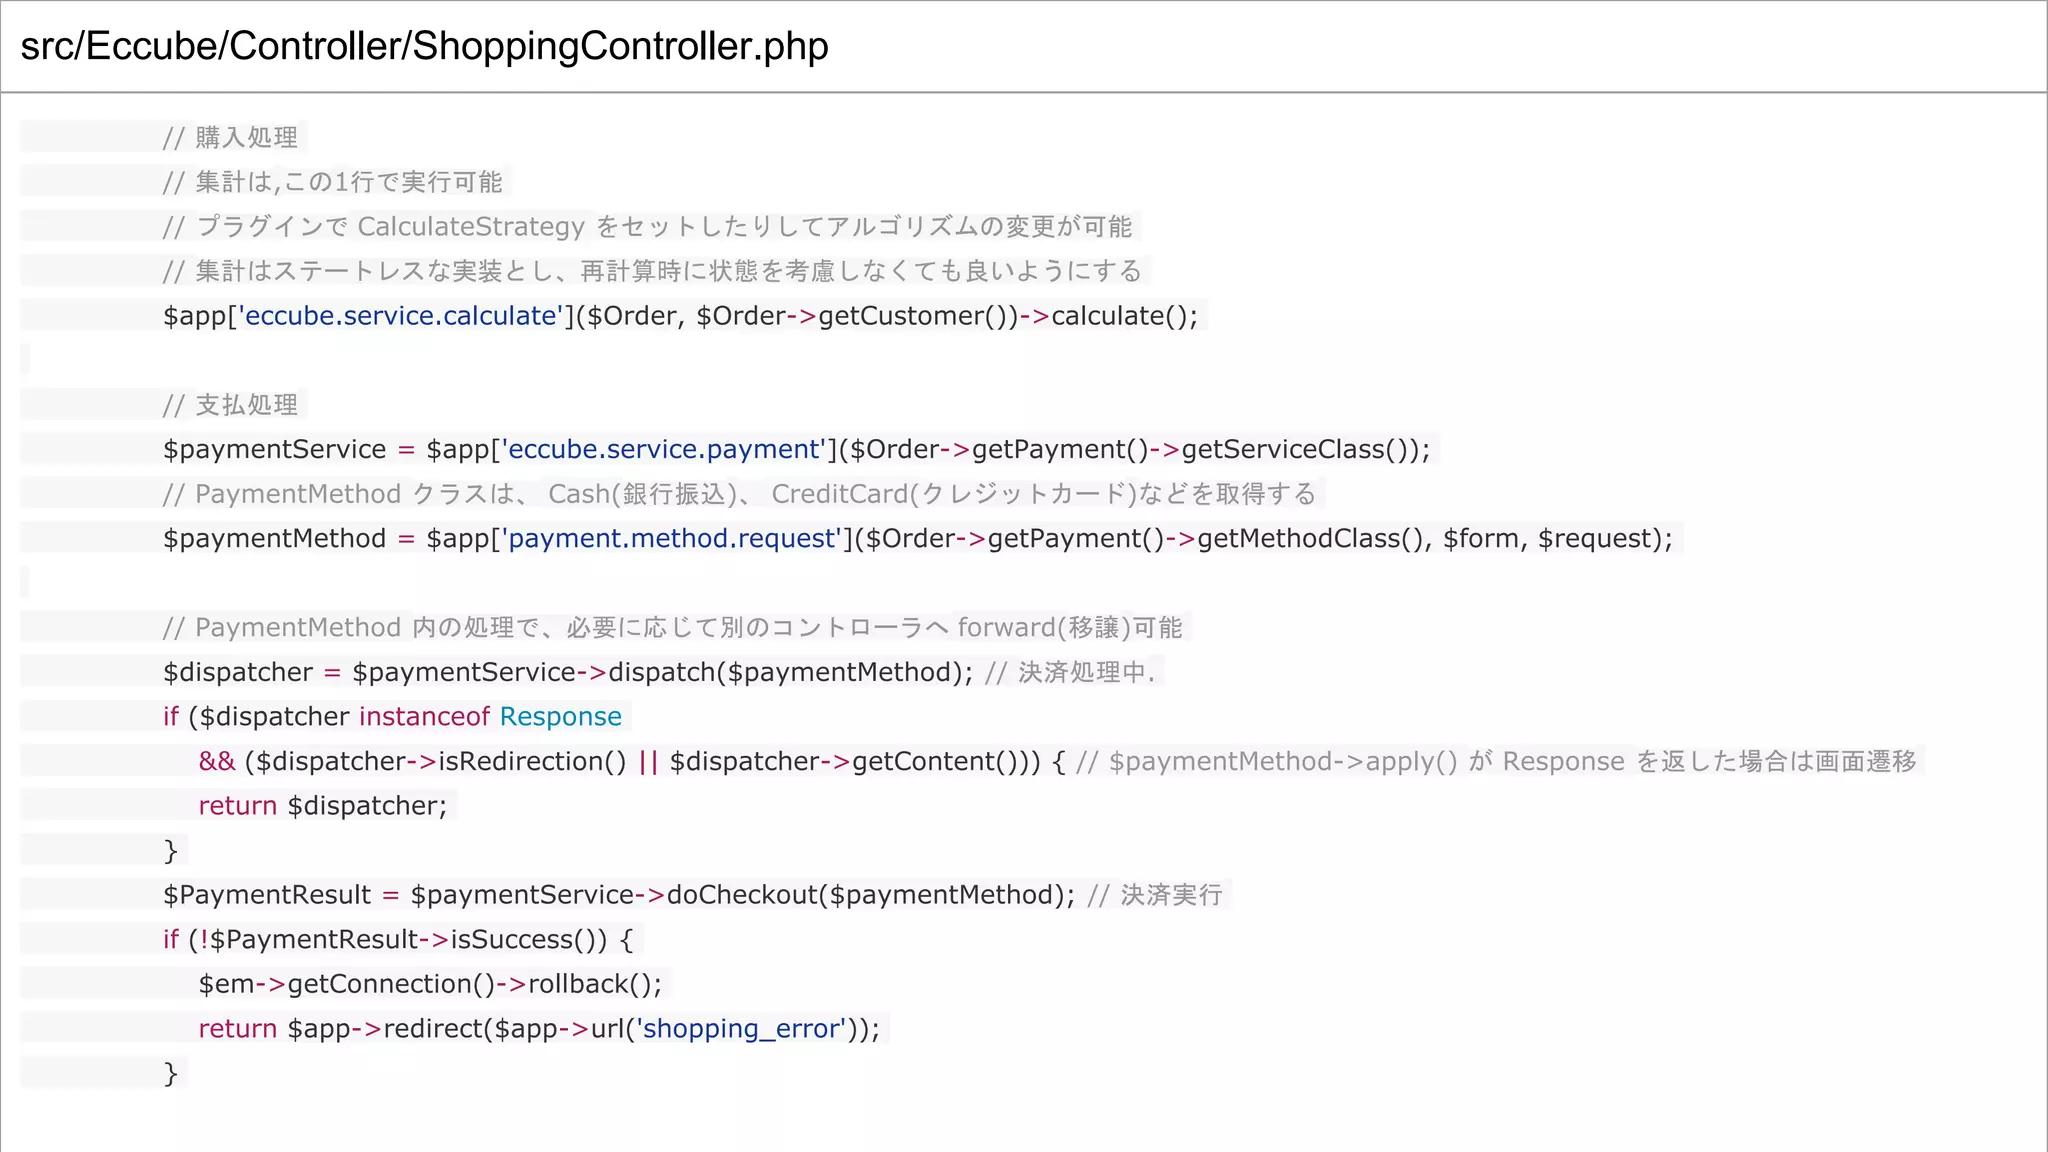Click the '$em->getConnection()->rollback();' line

[x=430, y=984]
